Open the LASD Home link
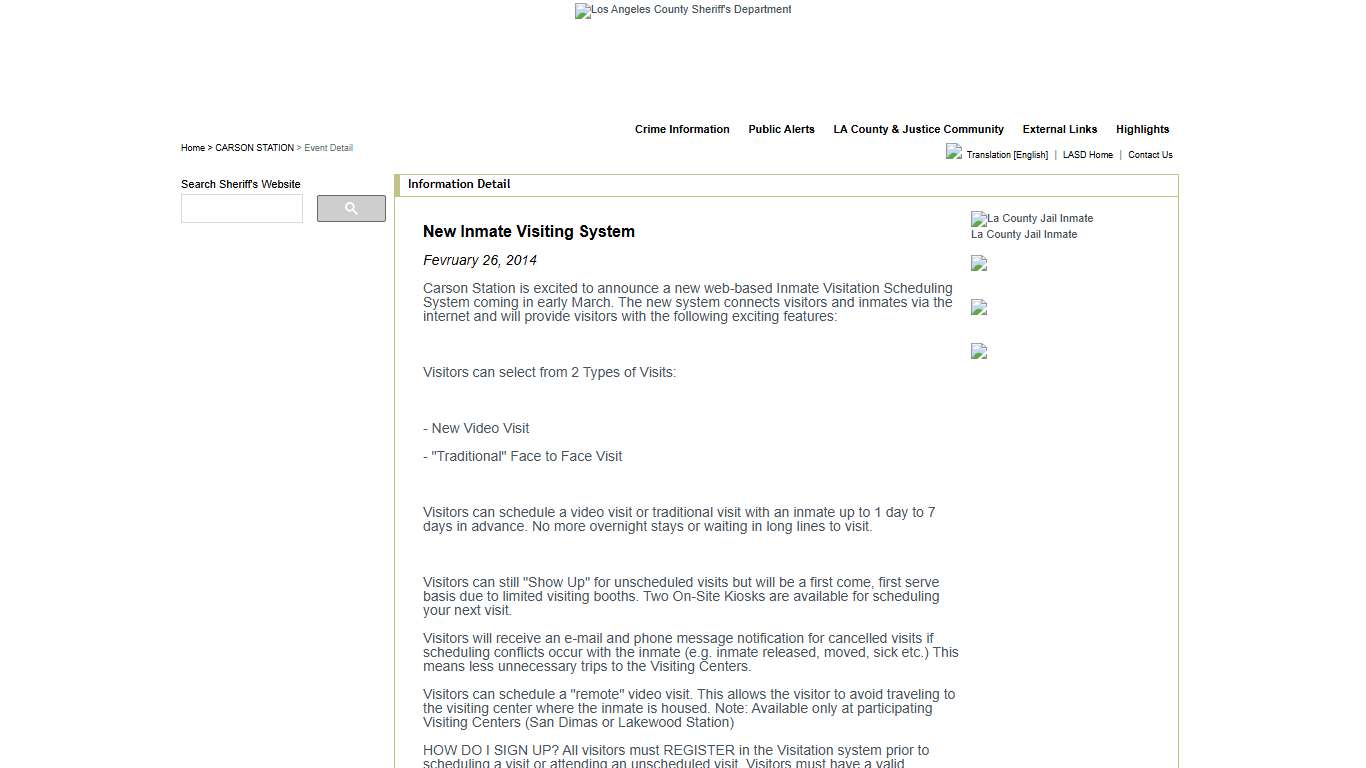Image resolution: width=1366 pixels, height=768 pixels. (x=1087, y=155)
